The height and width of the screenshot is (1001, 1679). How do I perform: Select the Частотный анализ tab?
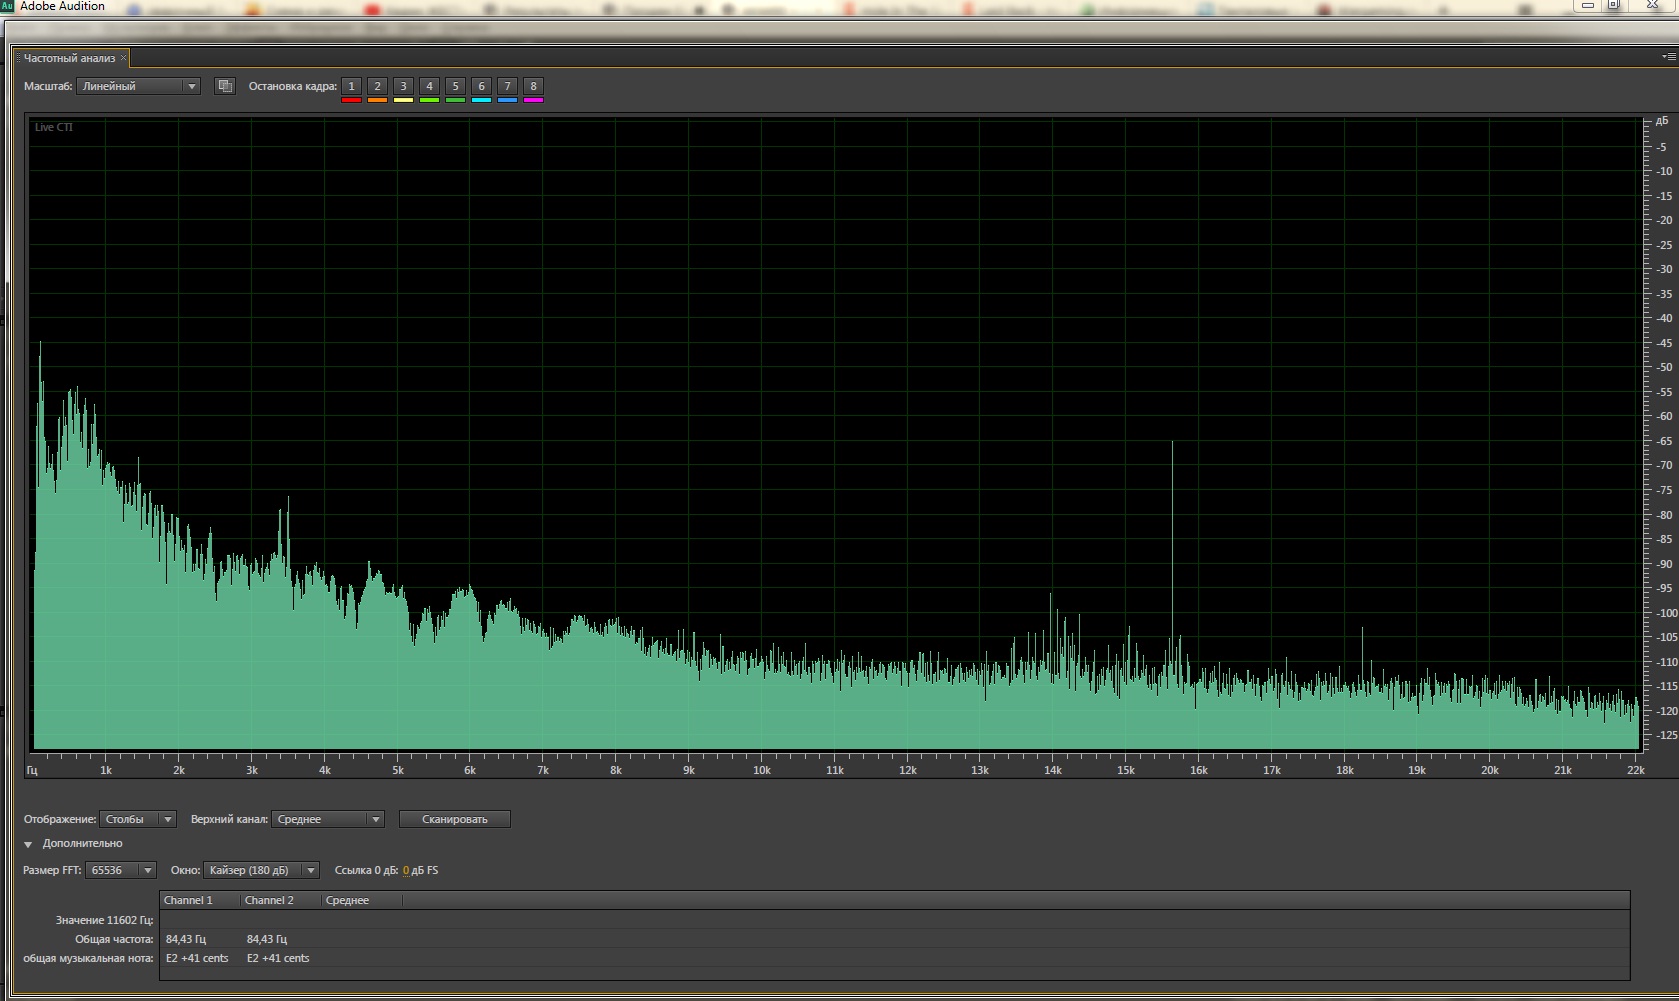(x=69, y=58)
